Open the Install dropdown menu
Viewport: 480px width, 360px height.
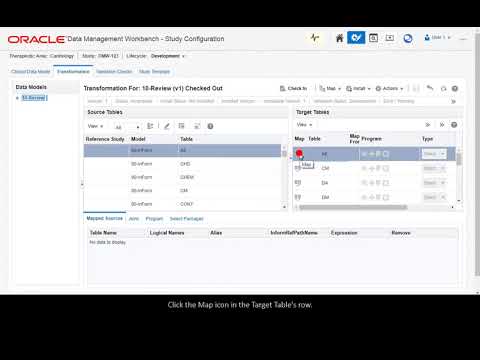[358, 89]
